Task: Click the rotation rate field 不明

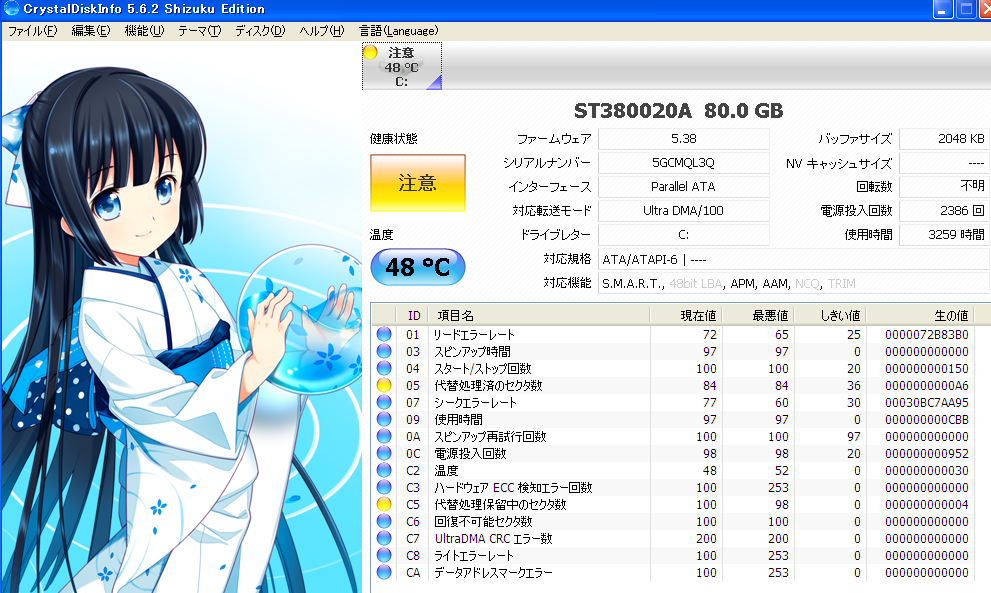Action: coord(944,186)
